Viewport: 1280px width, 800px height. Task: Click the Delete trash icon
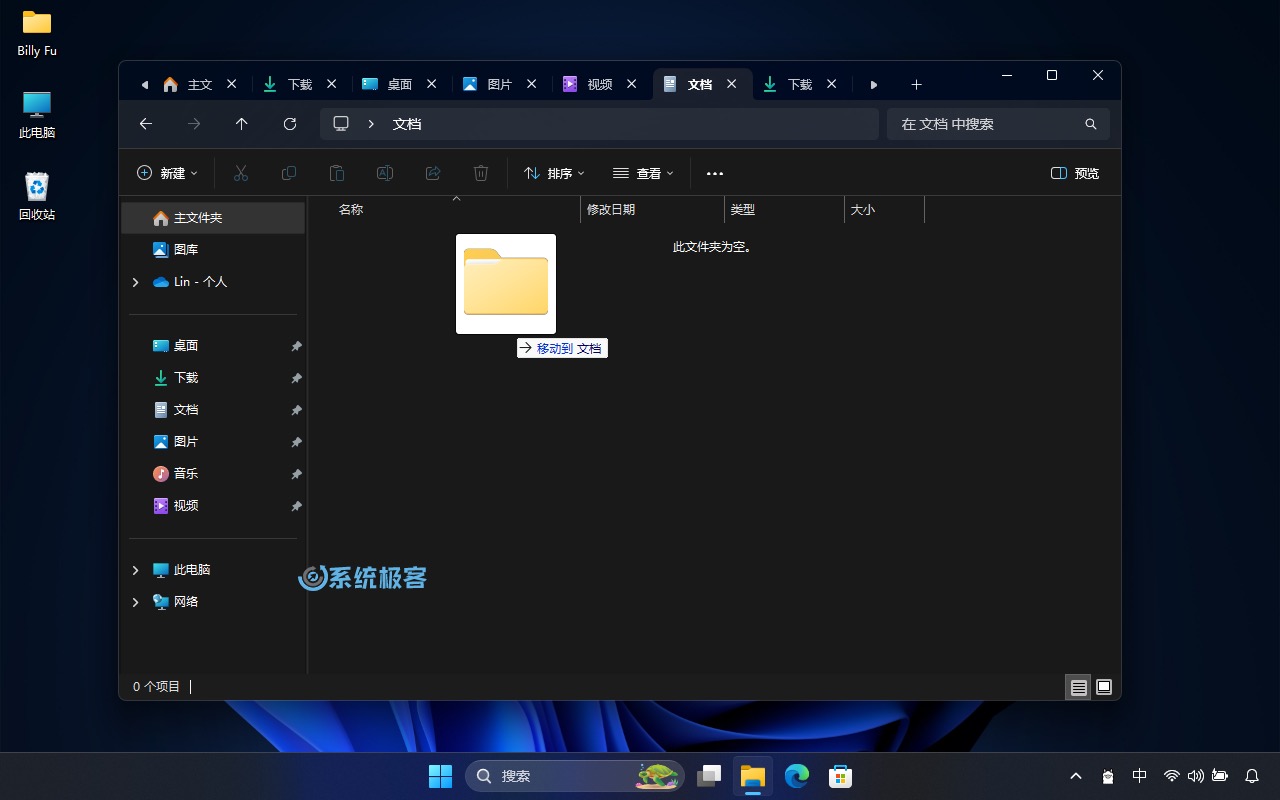tap(481, 173)
